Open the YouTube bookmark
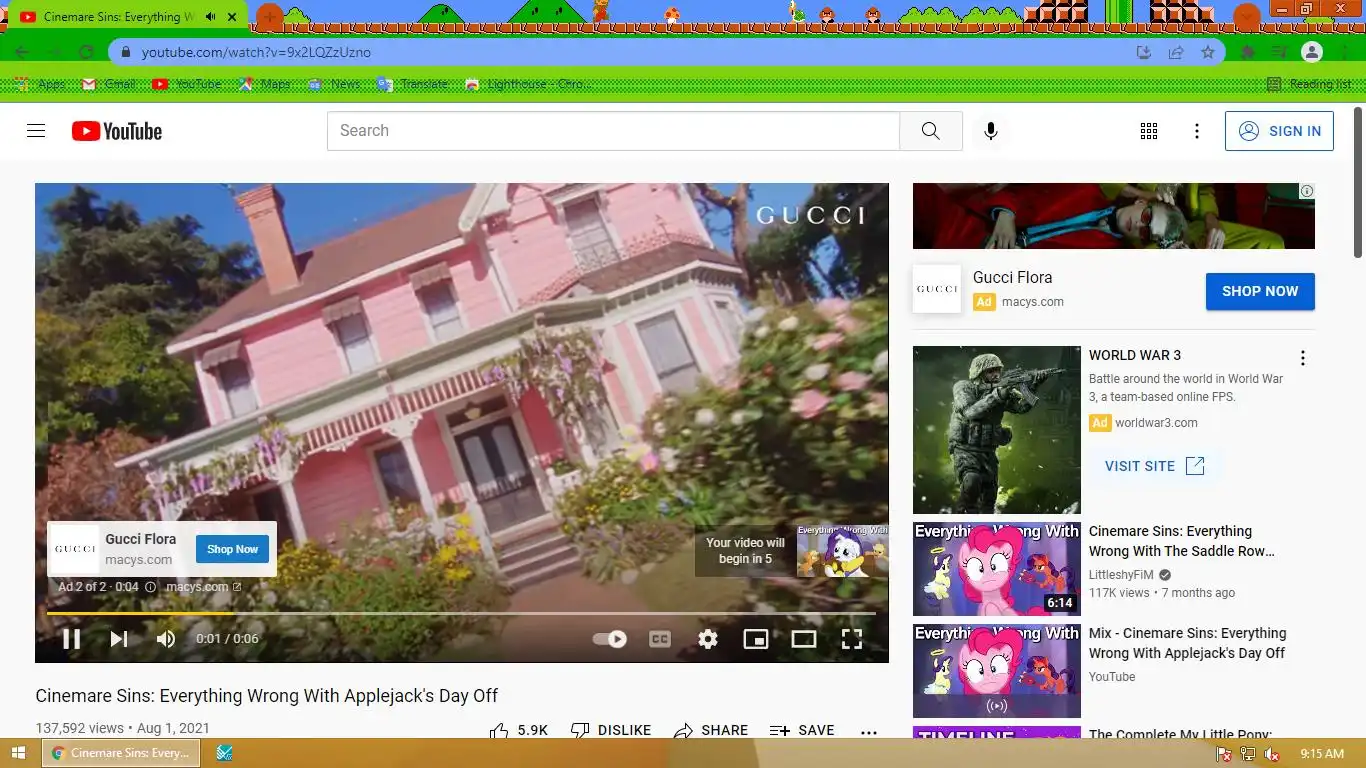 (188, 84)
